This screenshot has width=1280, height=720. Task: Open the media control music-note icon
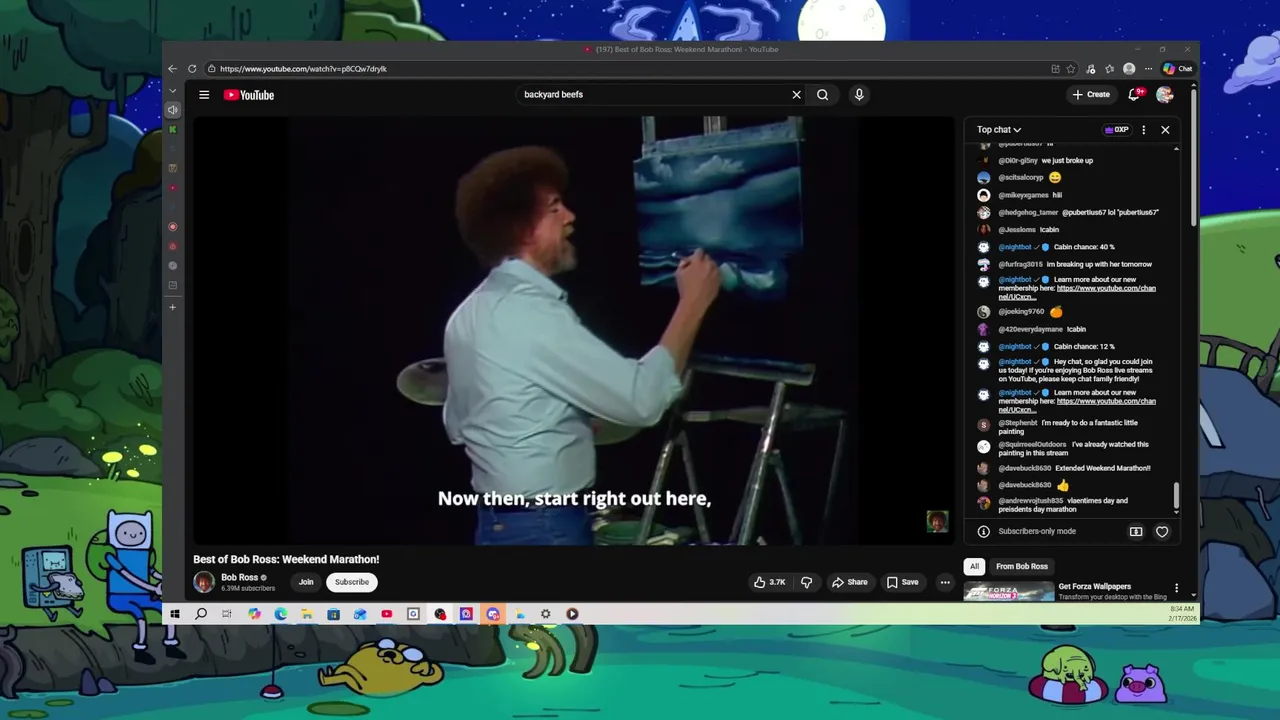pos(1090,69)
